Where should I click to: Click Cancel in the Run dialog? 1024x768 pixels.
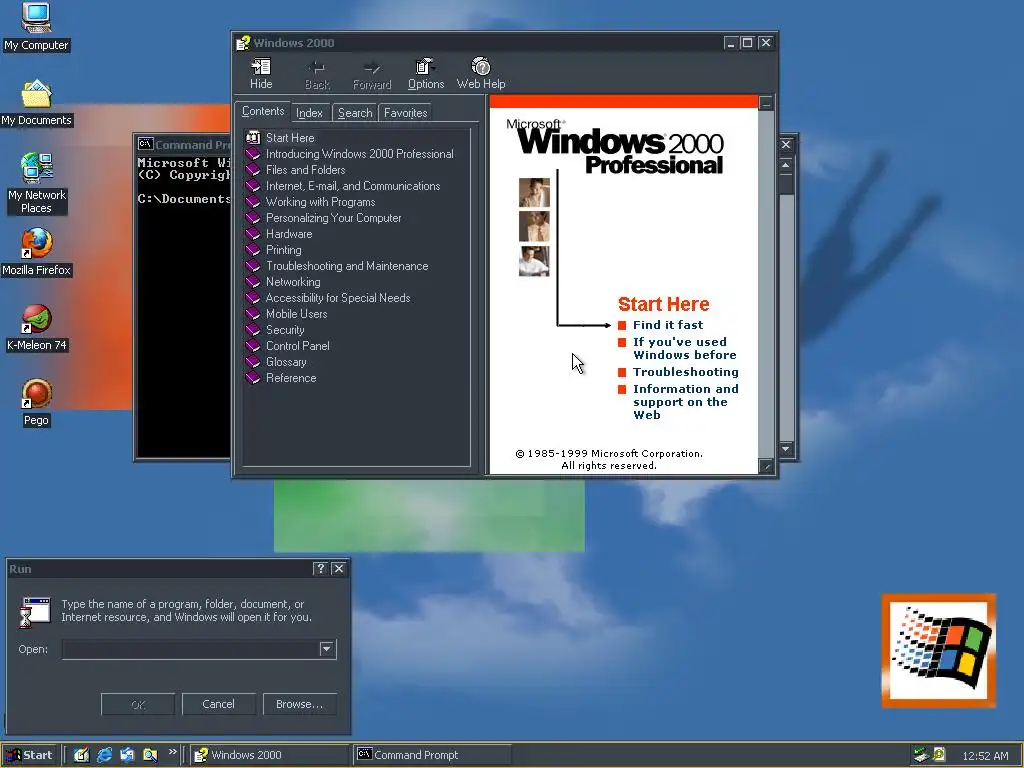pyautogui.click(x=218, y=705)
